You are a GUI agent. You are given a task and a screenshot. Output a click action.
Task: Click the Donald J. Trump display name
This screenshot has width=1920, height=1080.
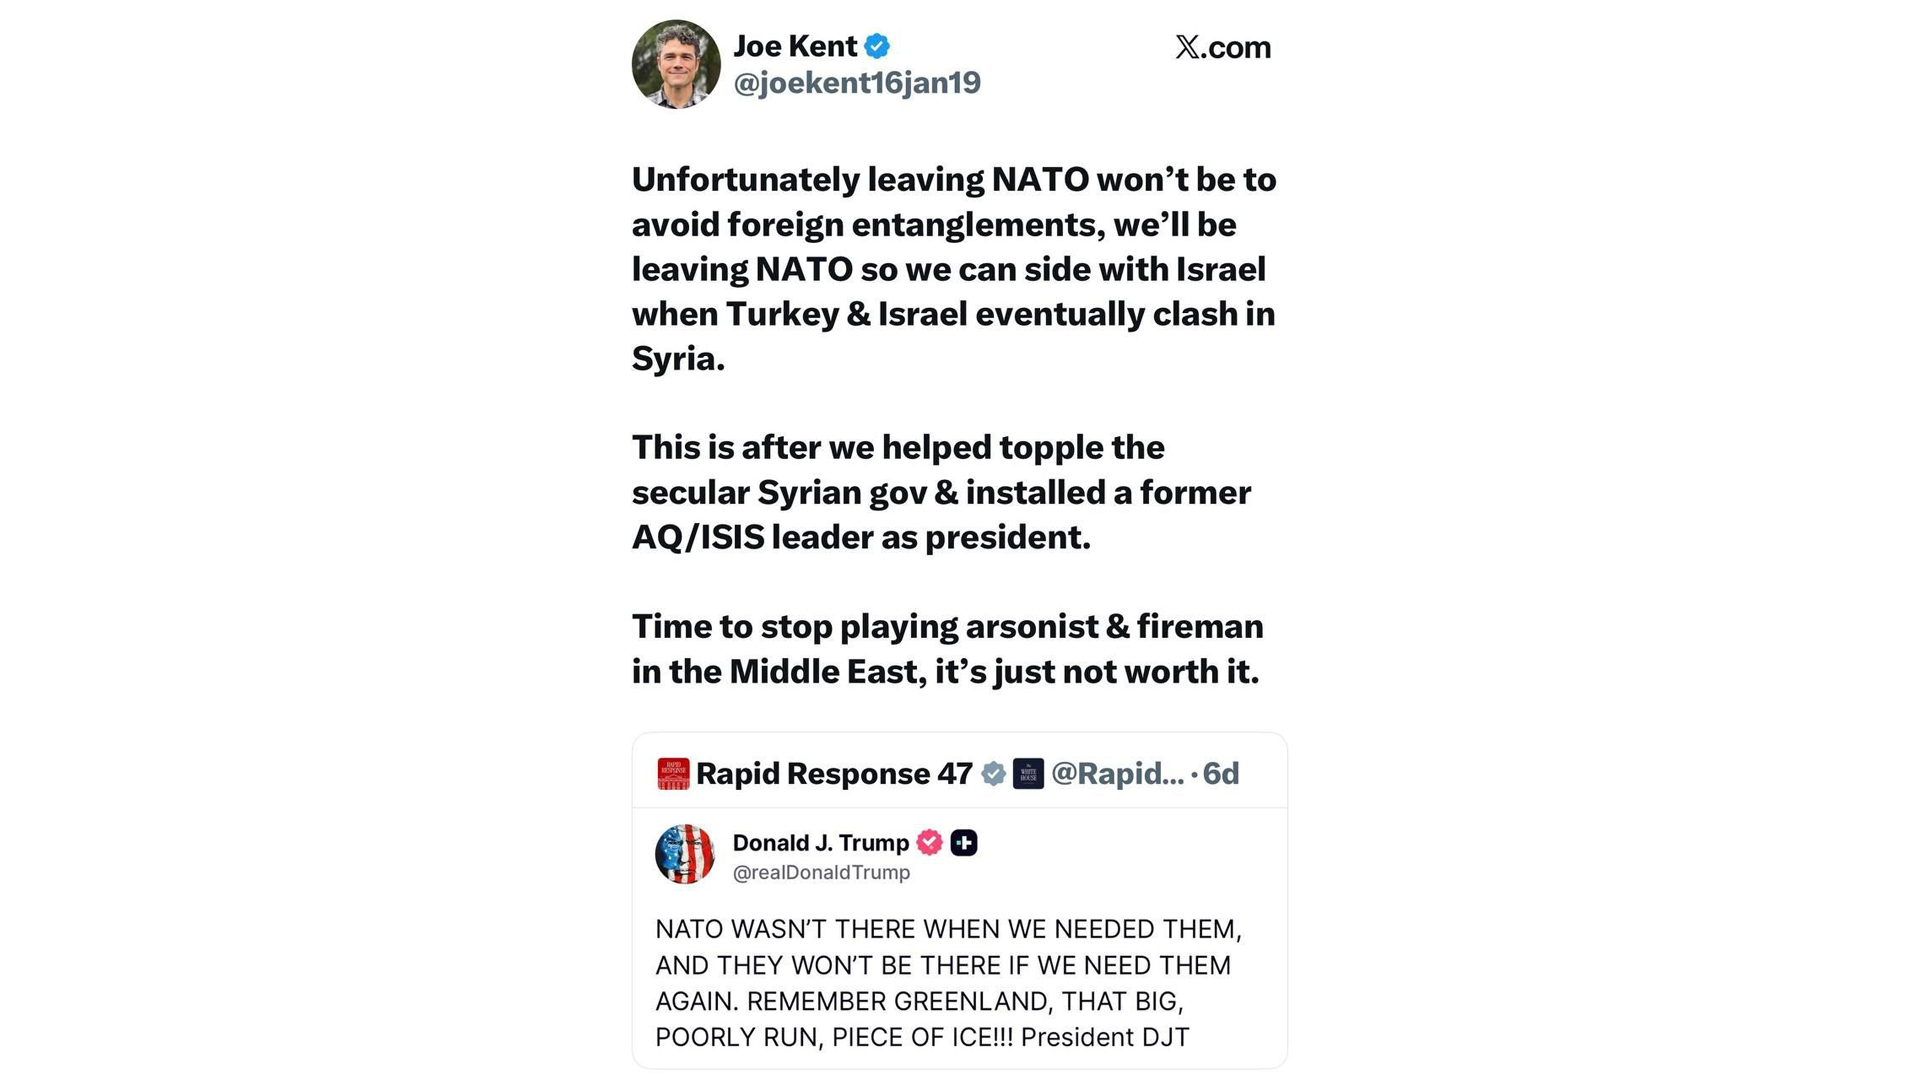[x=820, y=843]
